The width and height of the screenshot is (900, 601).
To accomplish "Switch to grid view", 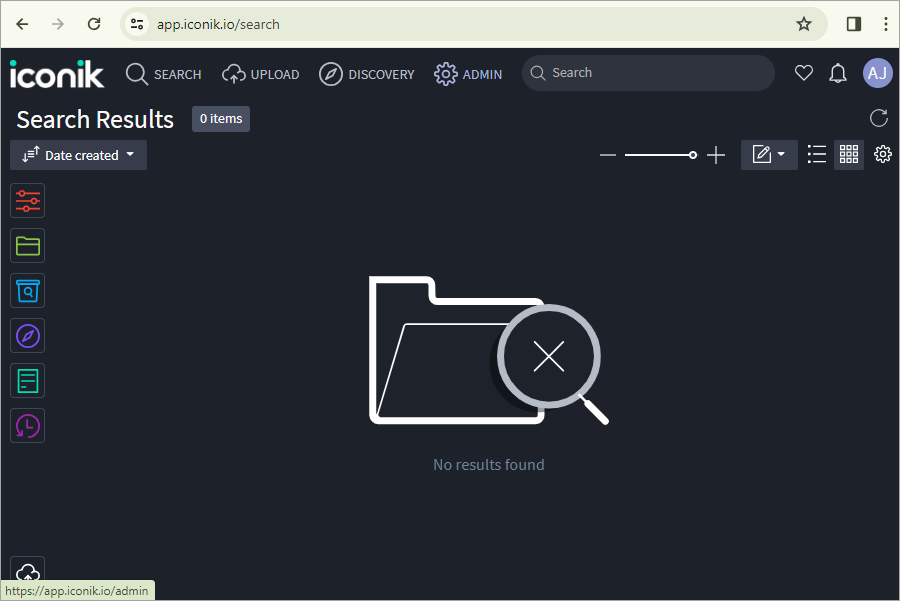I will (x=849, y=154).
